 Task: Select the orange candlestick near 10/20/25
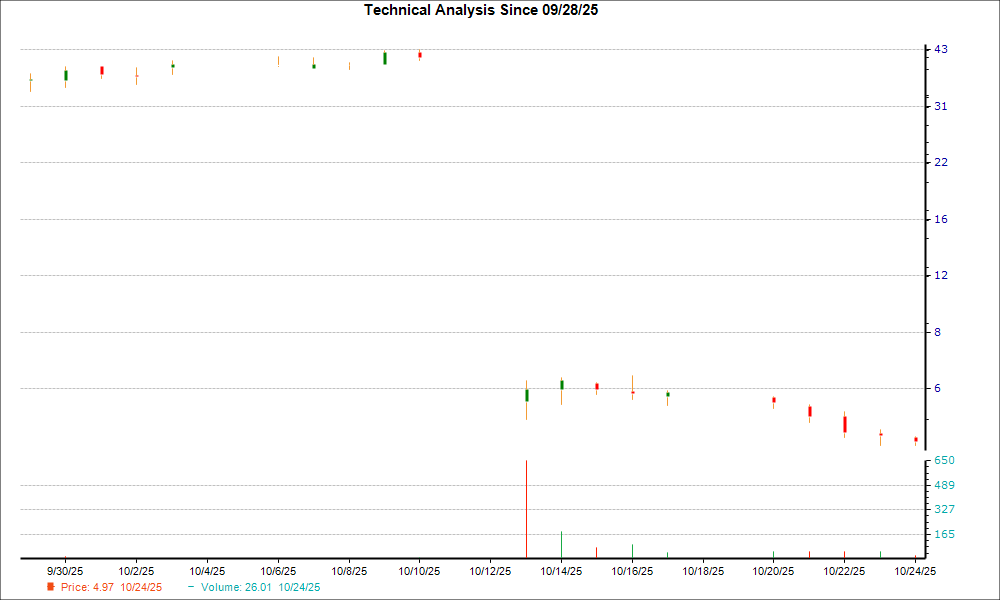pos(773,400)
